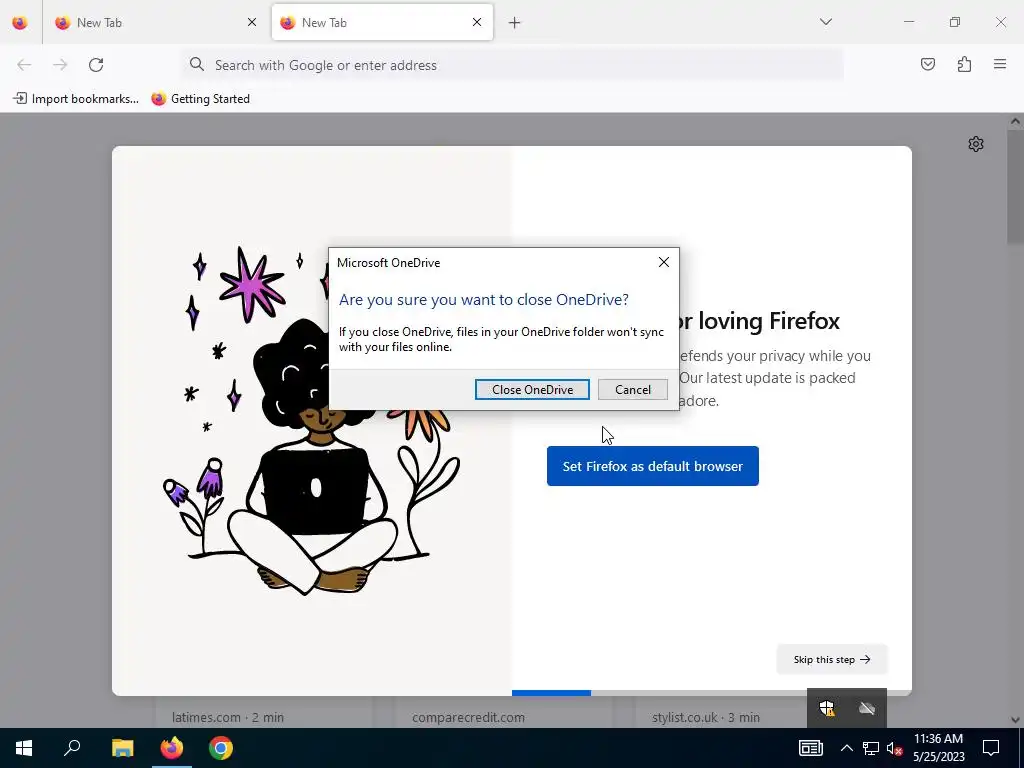Confirm with Close OneDrive button
The image size is (1024, 768).
tap(532, 389)
